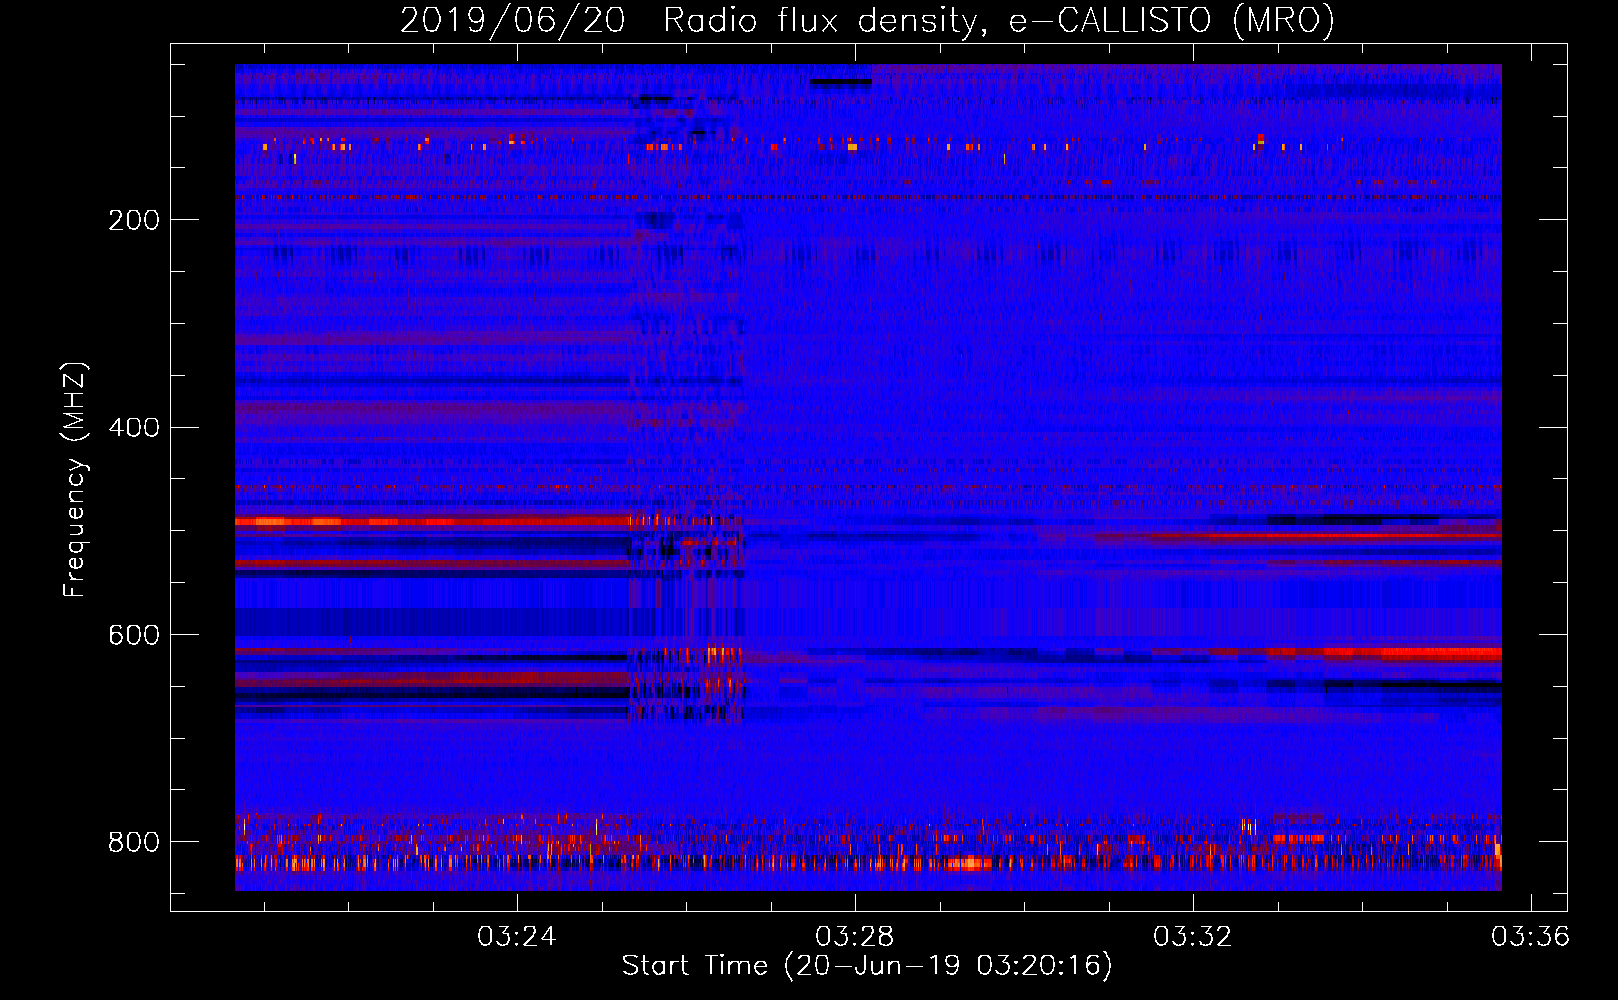Click the 03:24 time tick label
This screenshot has width=1618, height=1000.
click(x=516, y=936)
